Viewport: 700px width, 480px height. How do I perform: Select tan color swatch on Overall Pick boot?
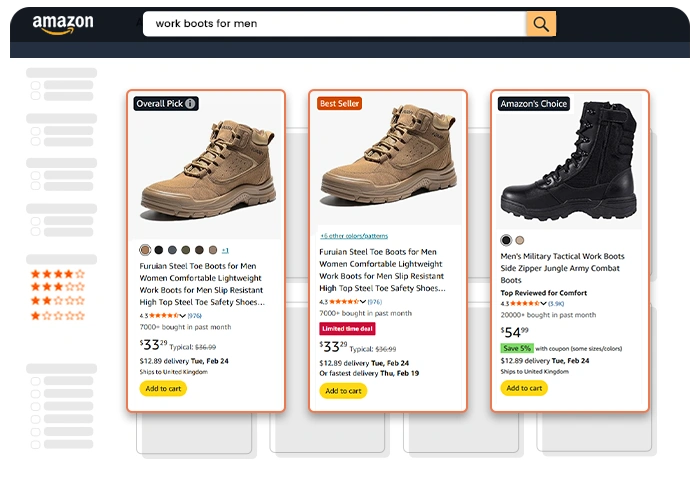[x=145, y=249]
